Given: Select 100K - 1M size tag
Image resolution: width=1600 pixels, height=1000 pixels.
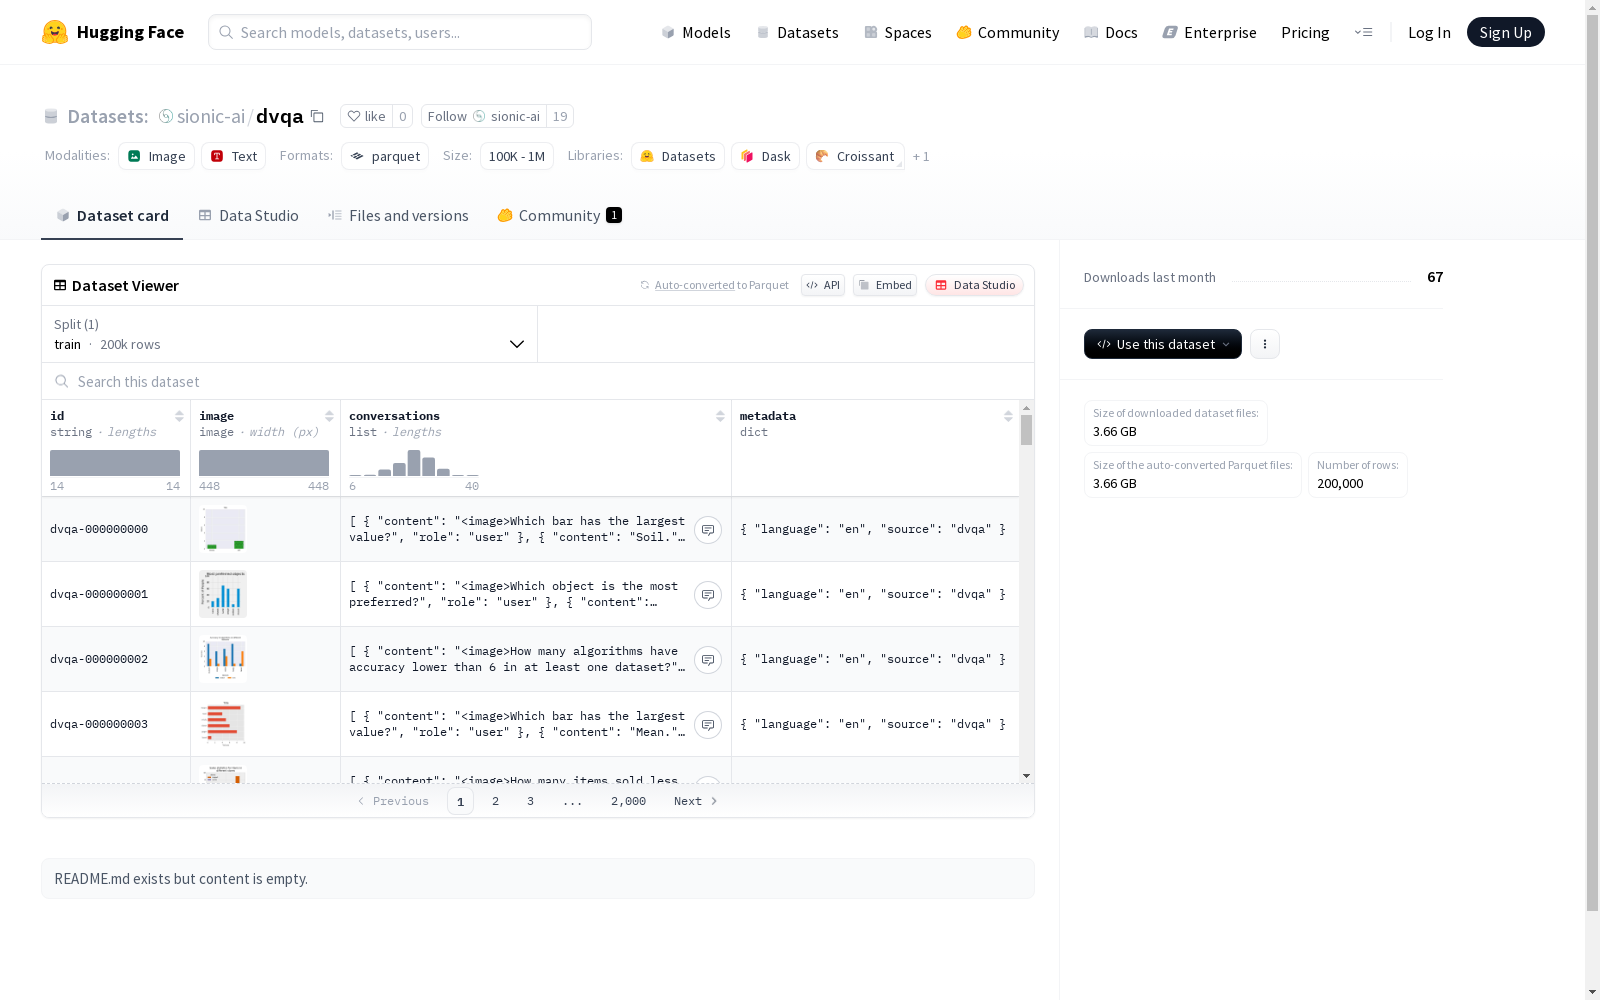Looking at the screenshot, I should click(516, 156).
